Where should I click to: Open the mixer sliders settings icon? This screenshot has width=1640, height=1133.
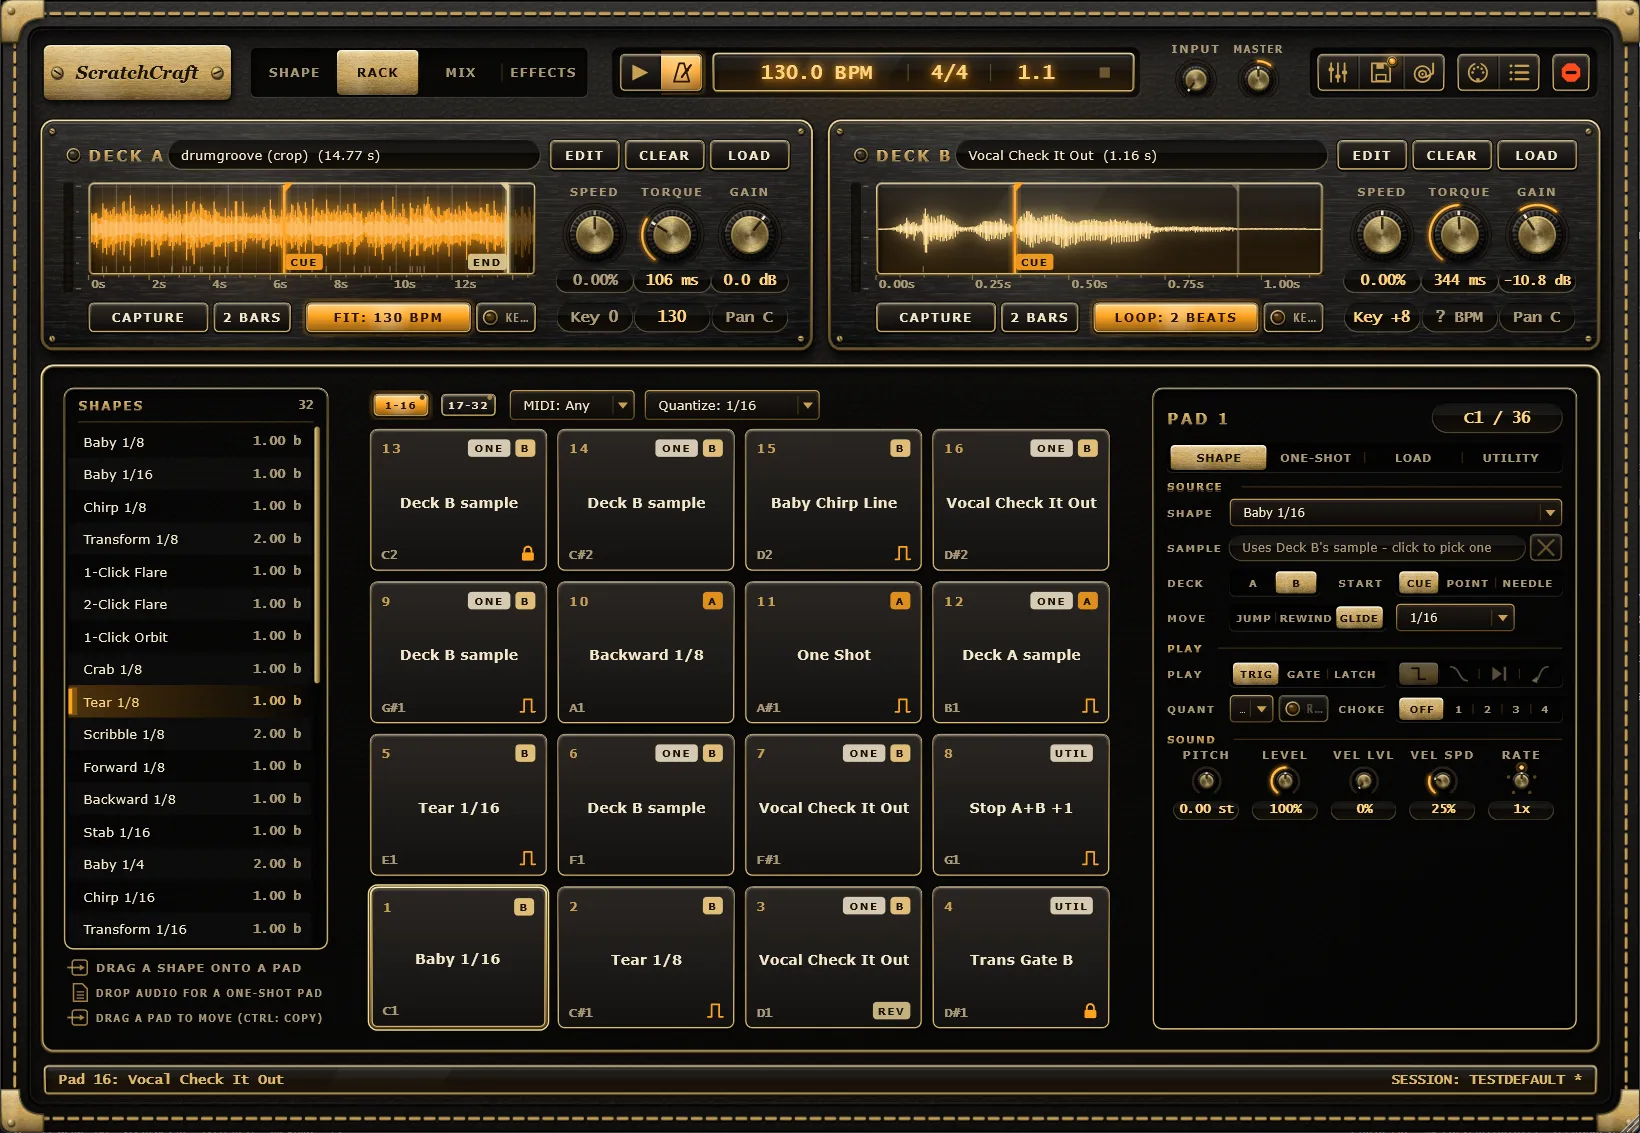pos(1338,73)
